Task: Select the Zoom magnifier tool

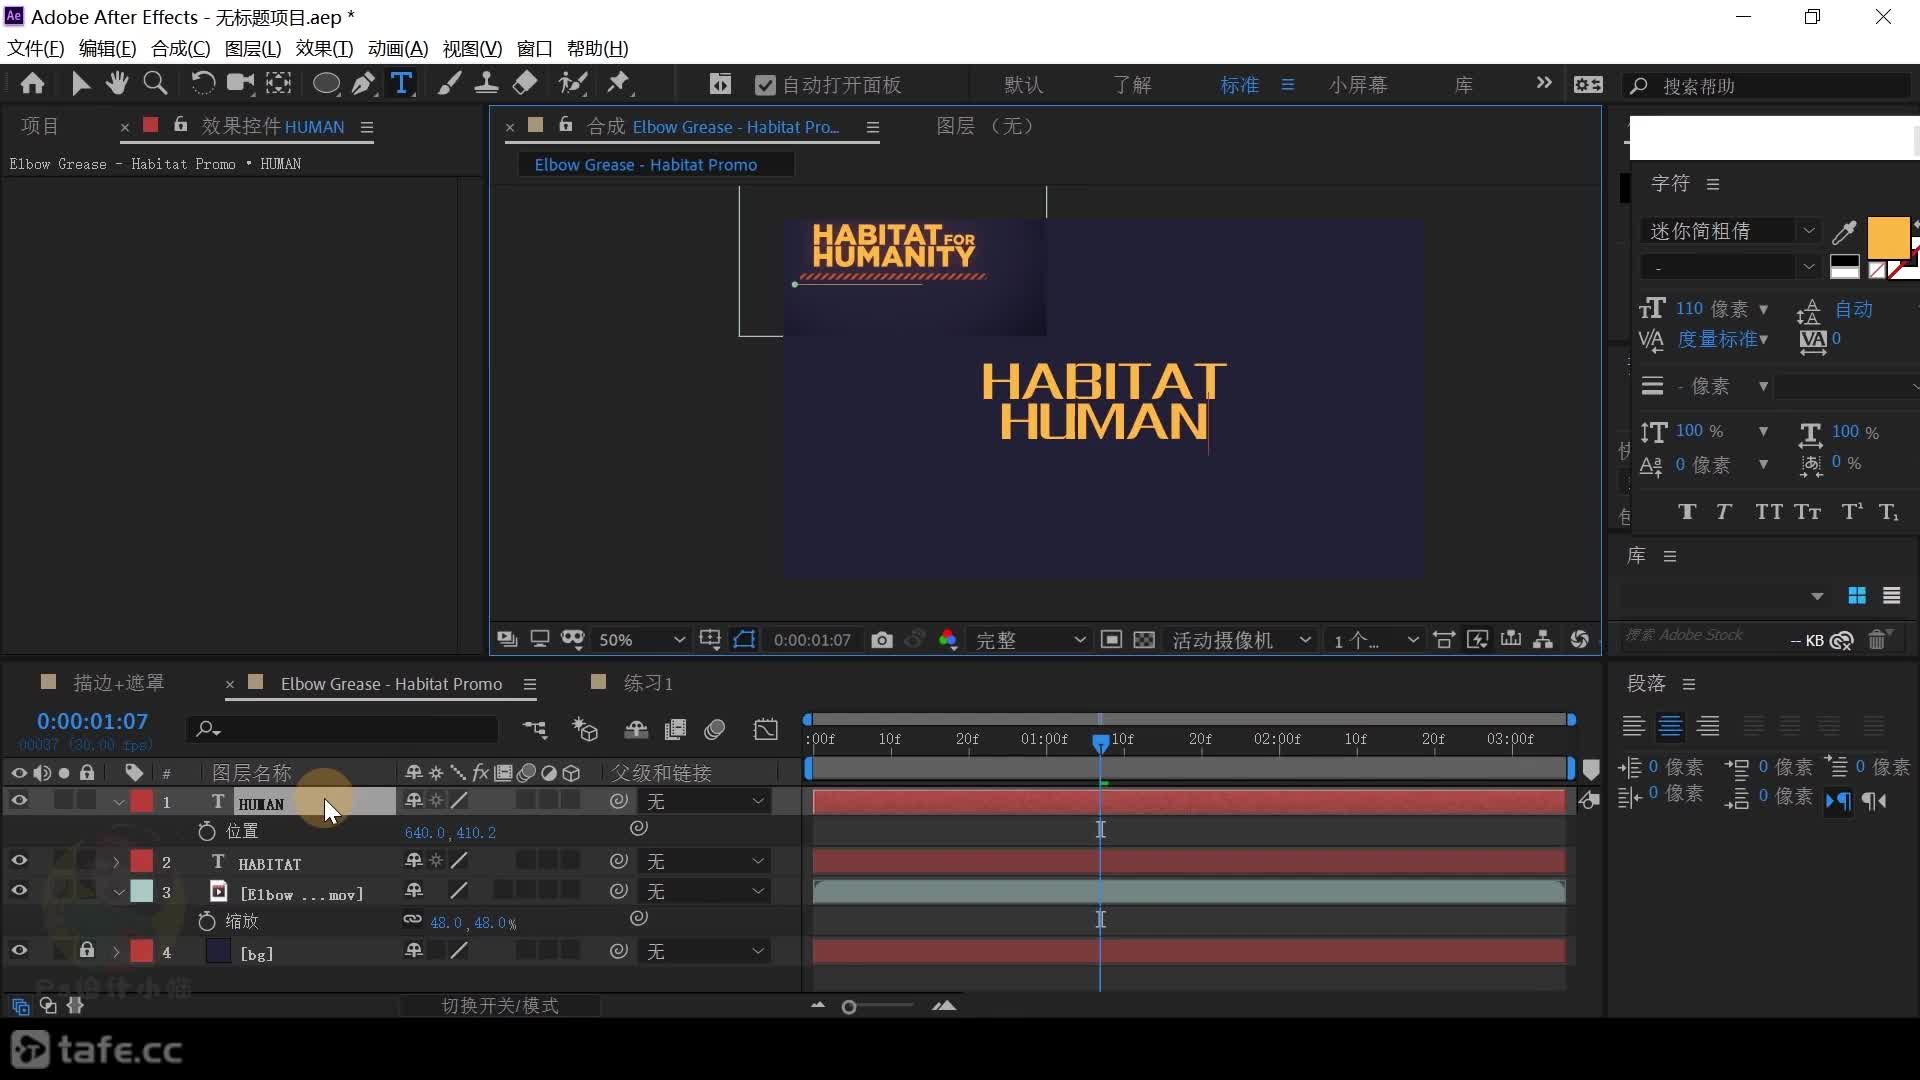Action: coord(155,84)
